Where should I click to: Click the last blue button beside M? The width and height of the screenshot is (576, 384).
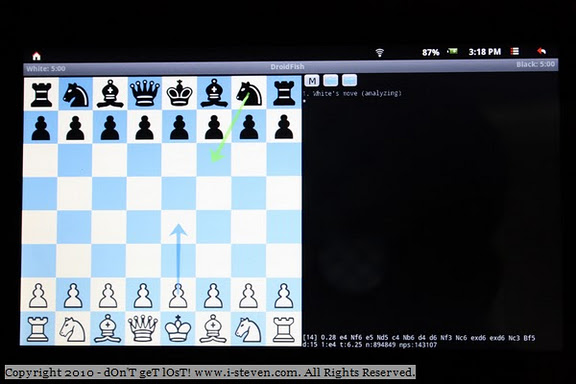point(349,80)
